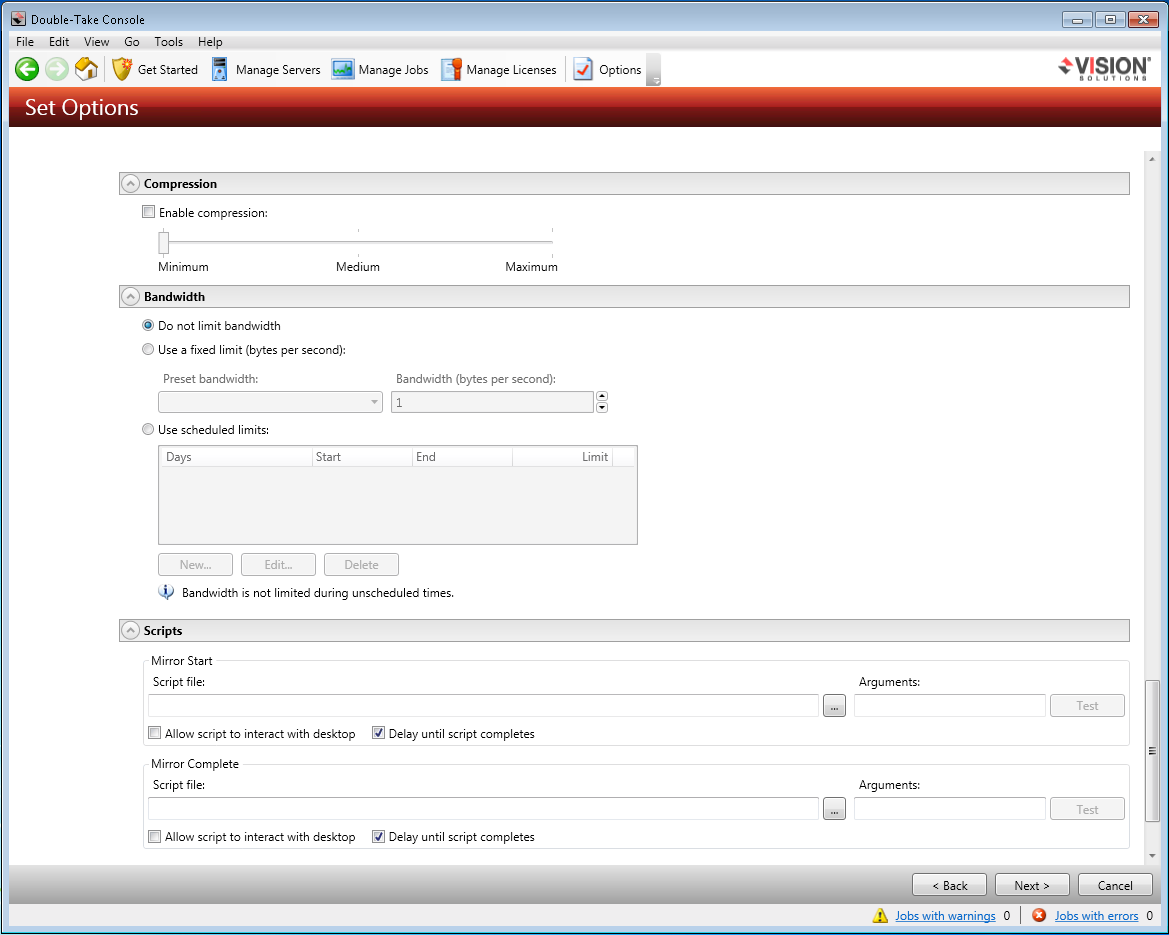
Task: Enable the compression checkbox
Action: [149, 212]
